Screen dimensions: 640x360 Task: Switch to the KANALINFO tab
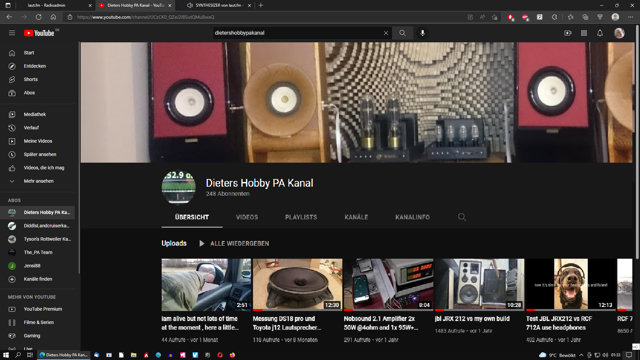(412, 217)
